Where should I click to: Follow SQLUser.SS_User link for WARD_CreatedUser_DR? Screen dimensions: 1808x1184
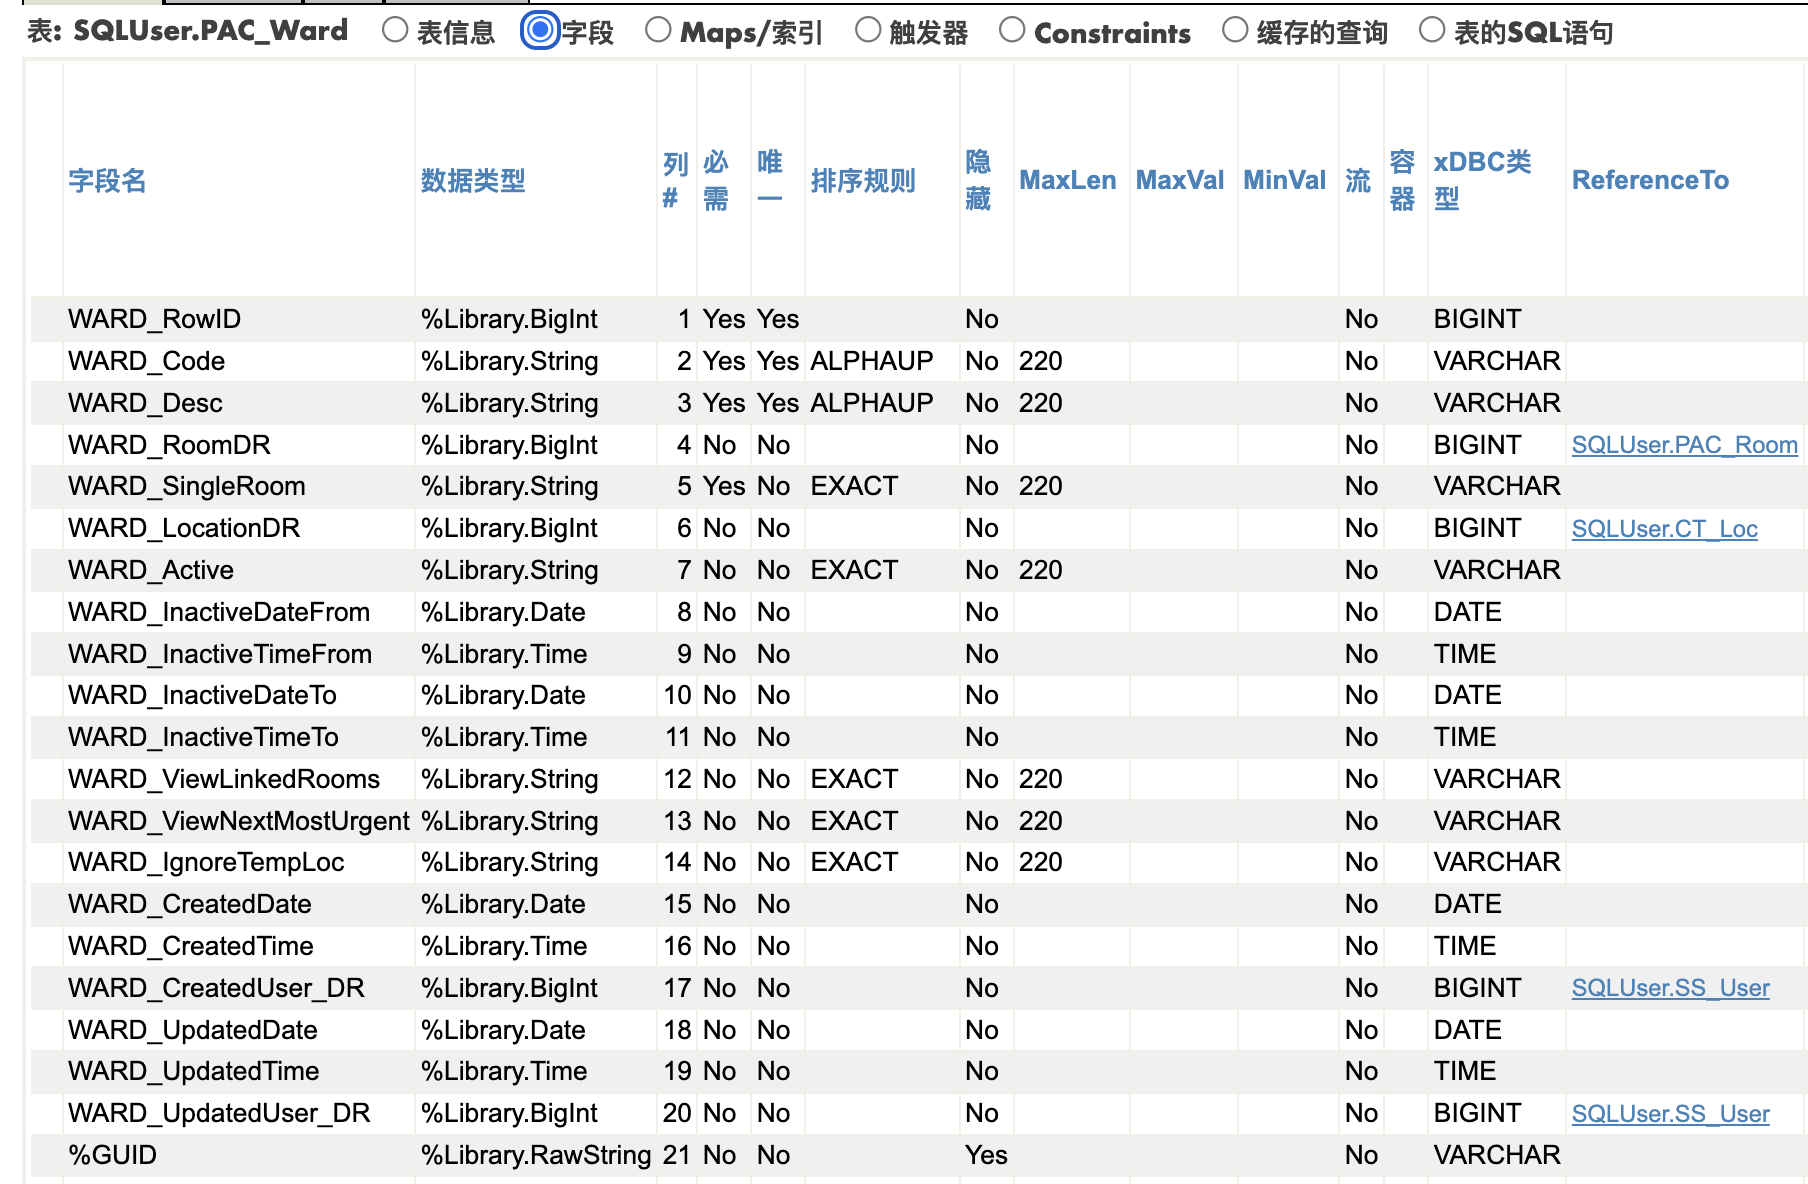pyautogui.click(x=1670, y=988)
